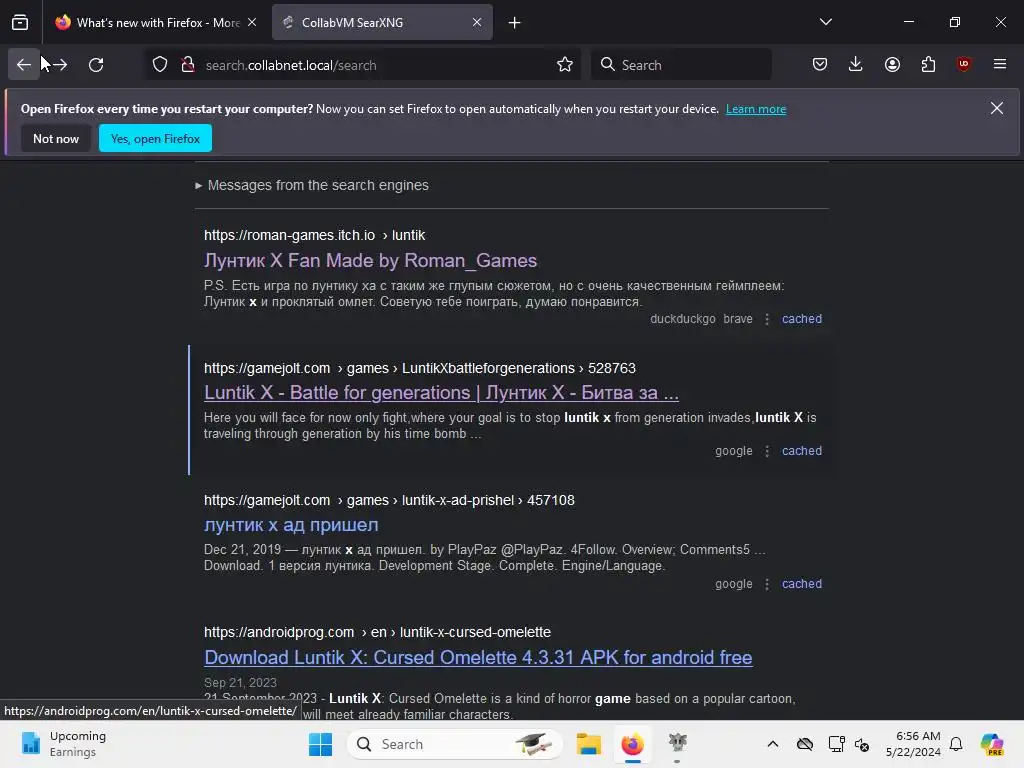Open the лунтик х ад пришел result
The width and height of the screenshot is (1024, 768).
(x=291, y=525)
